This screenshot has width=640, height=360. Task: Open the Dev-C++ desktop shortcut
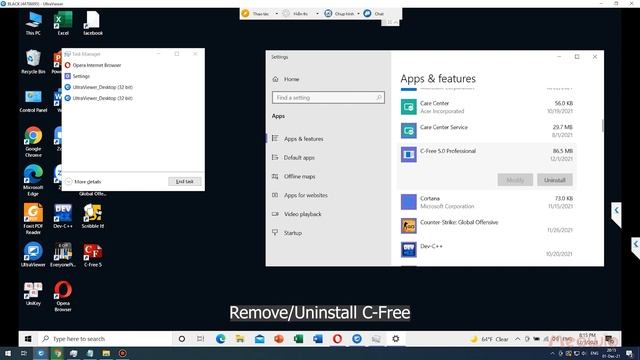coord(63,216)
